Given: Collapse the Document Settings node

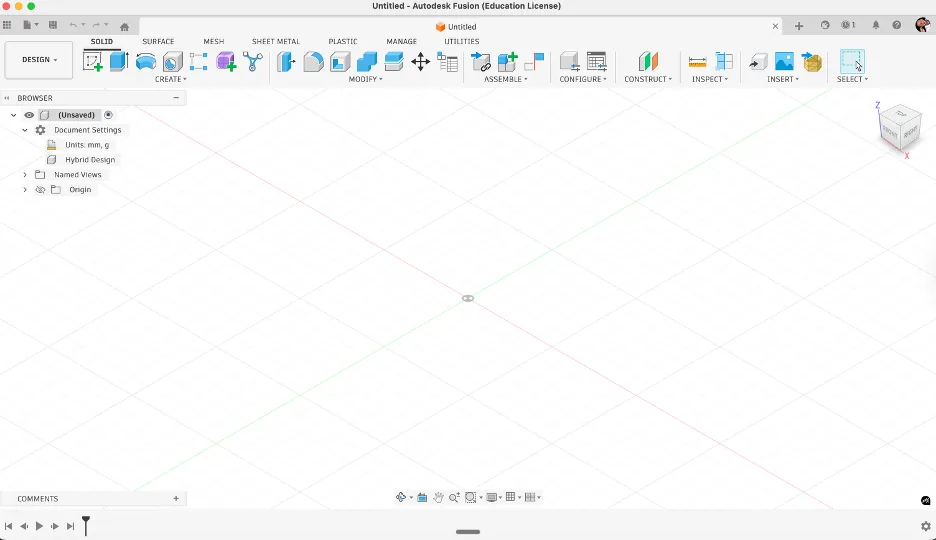Looking at the screenshot, I should [24, 130].
